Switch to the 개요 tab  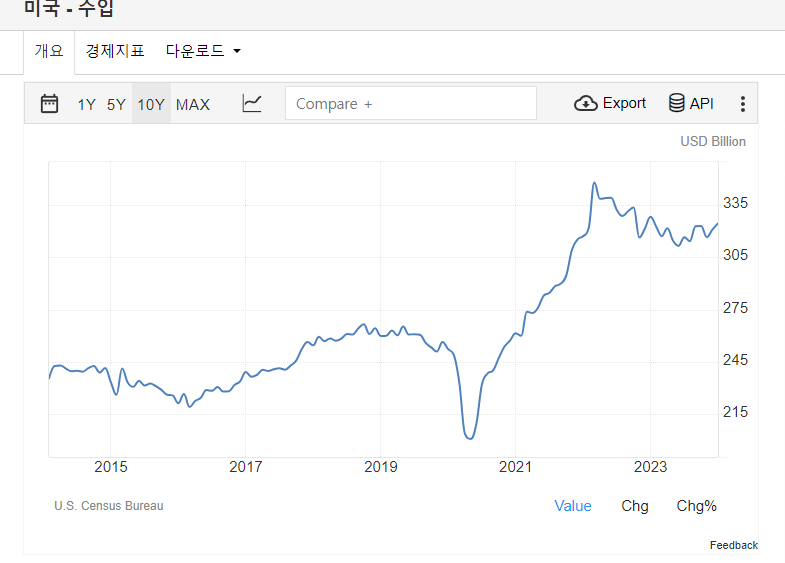pos(49,51)
